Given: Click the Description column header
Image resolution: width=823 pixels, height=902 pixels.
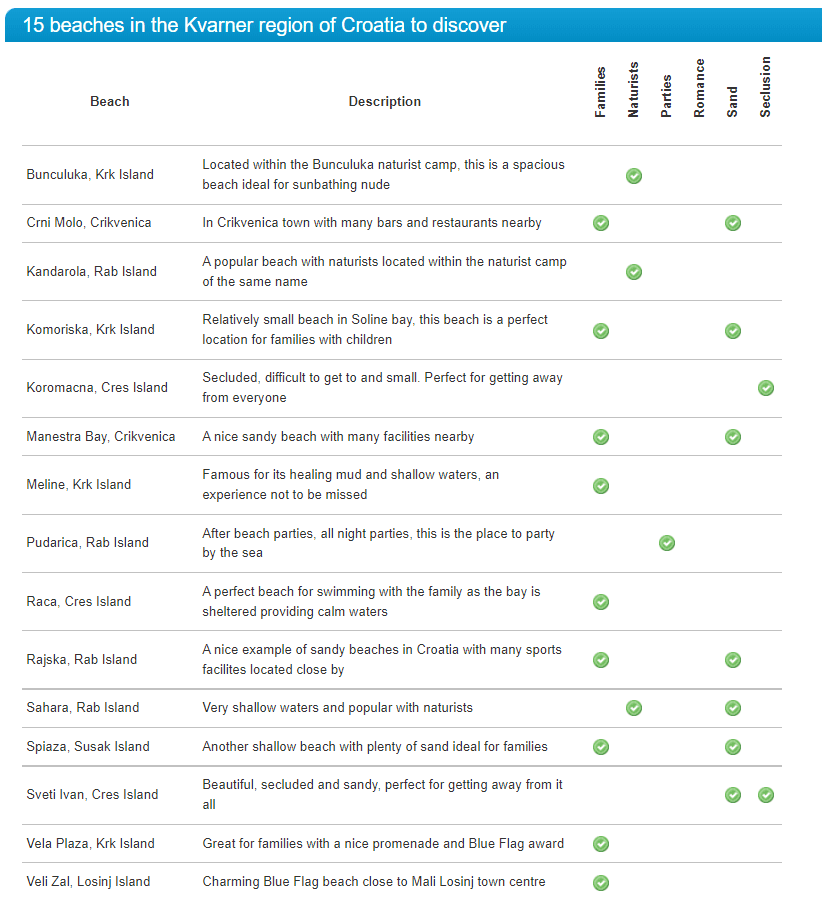Looking at the screenshot, I should click(385, 101).
